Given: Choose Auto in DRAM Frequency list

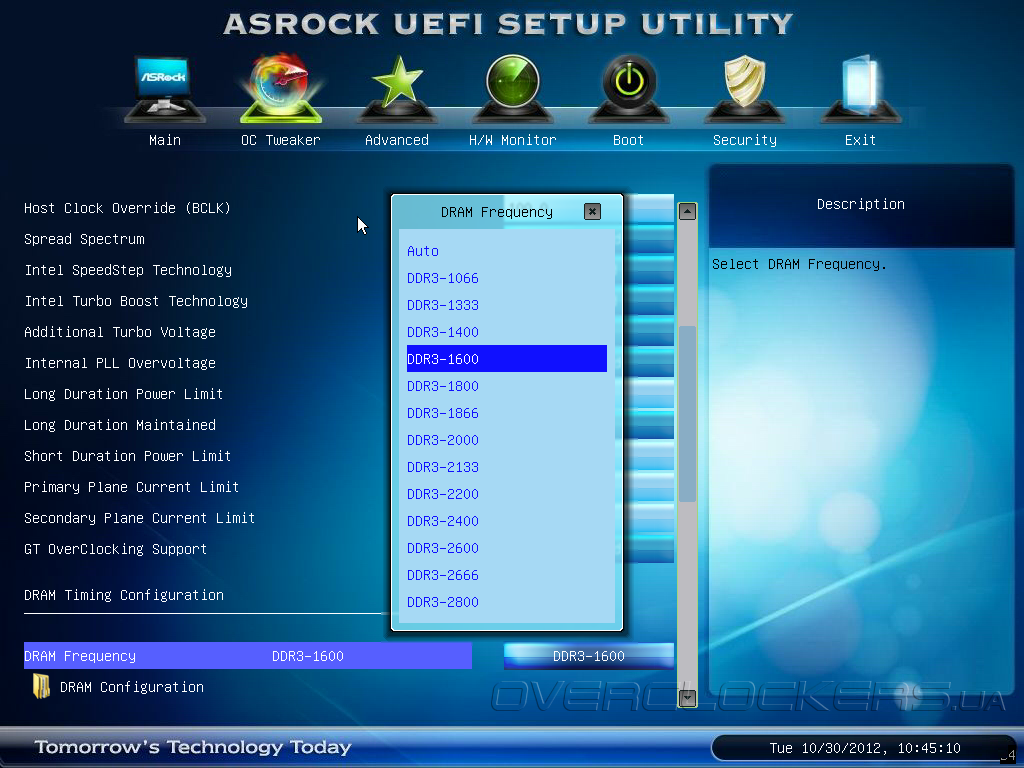Looking at the screenshot, I should (507, 251).
